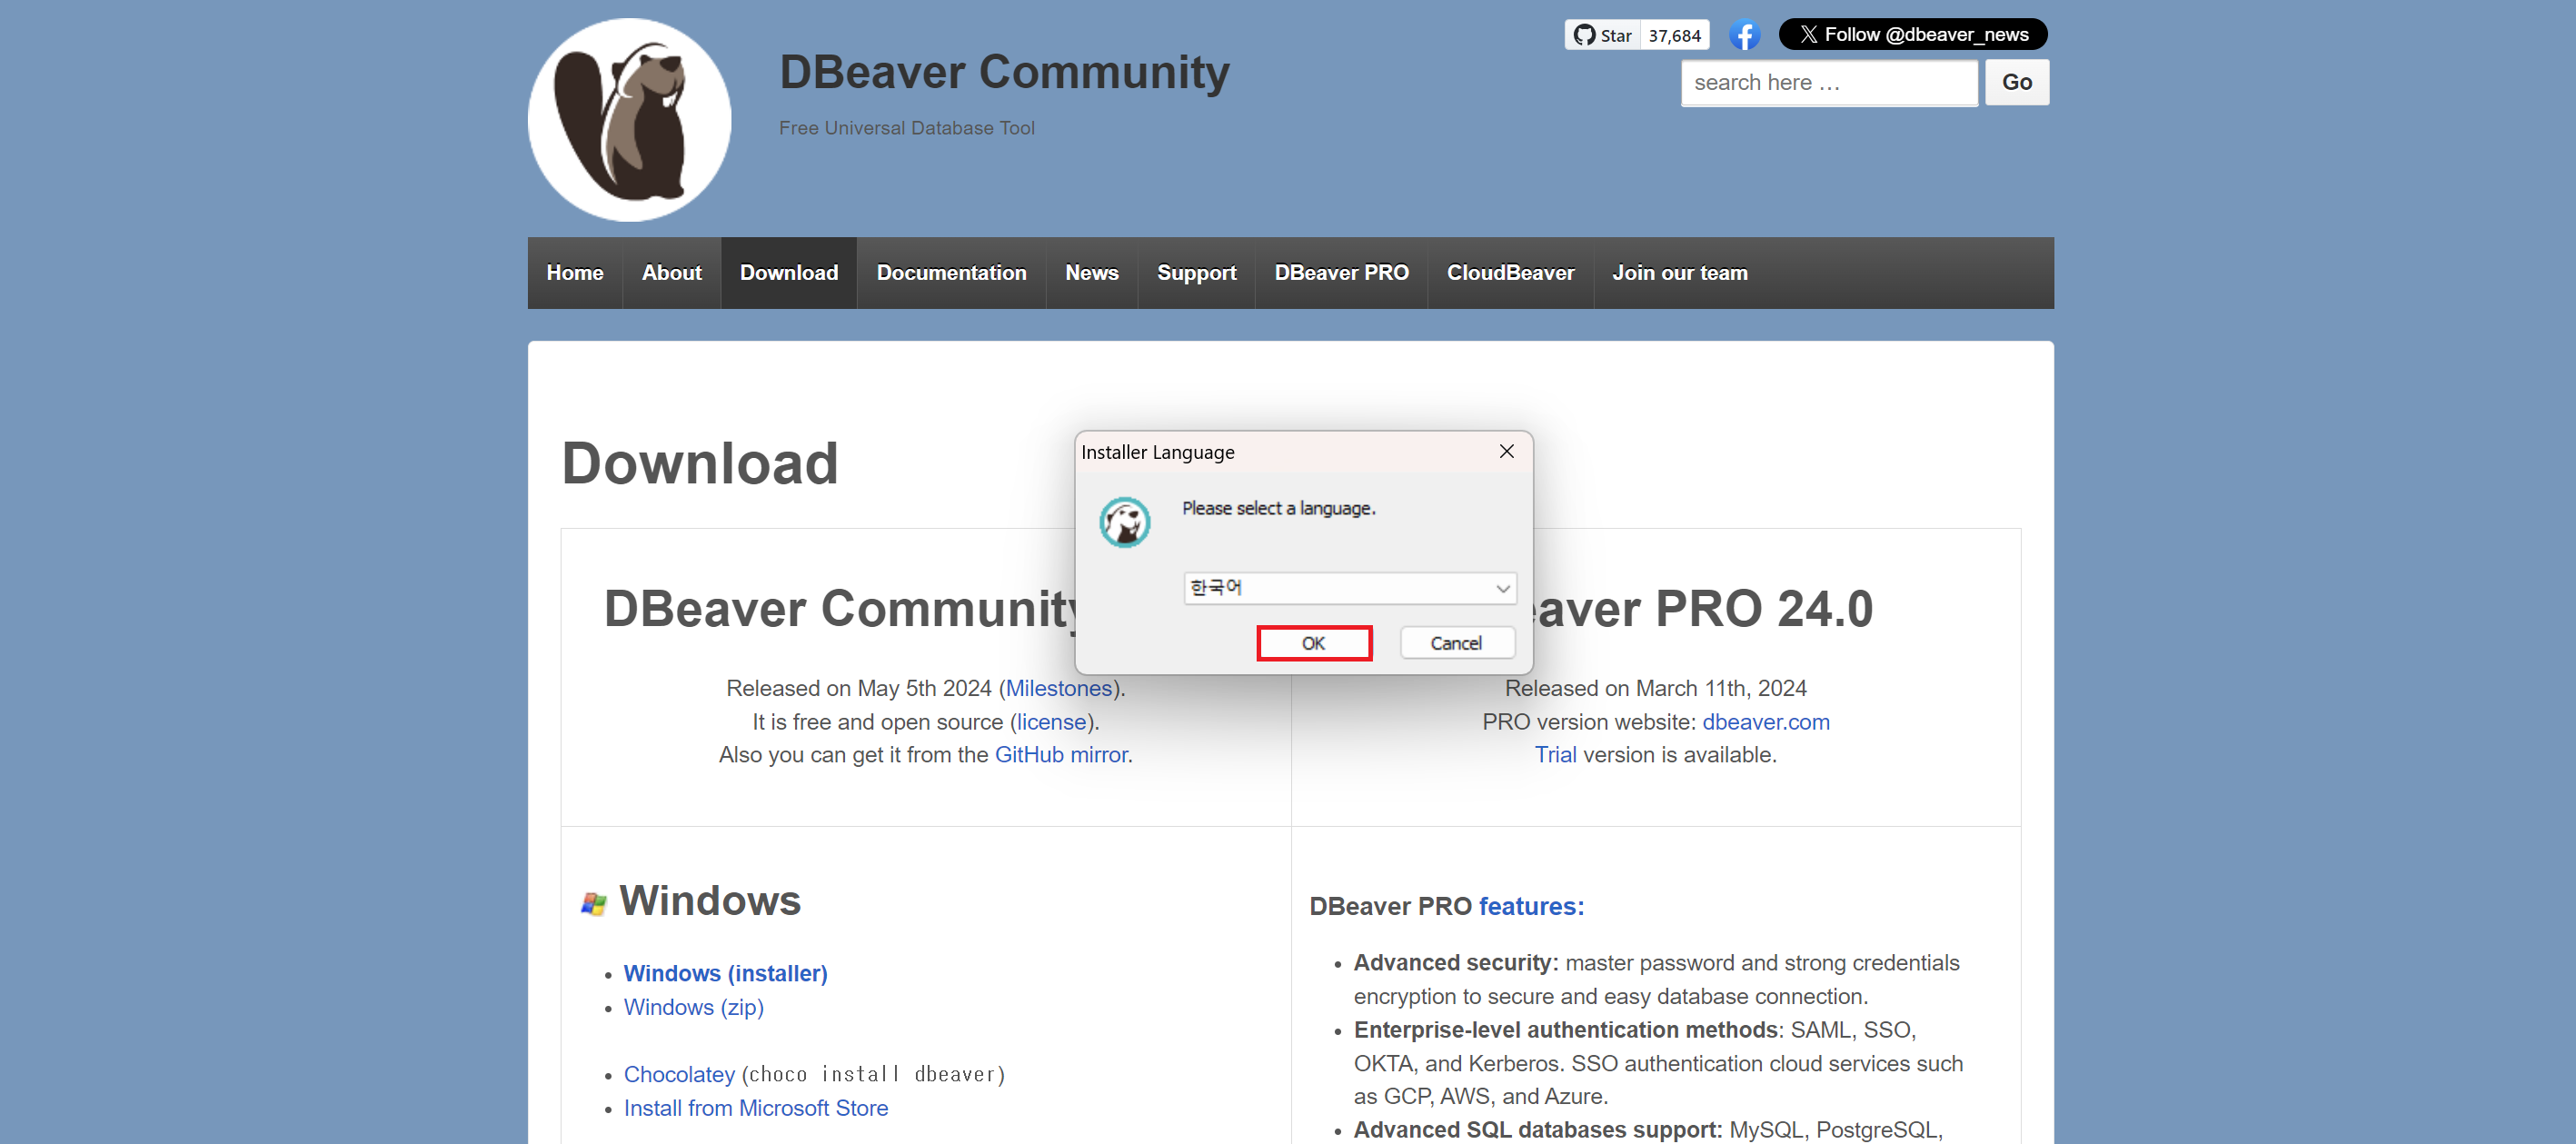Close the Installer Language dialog

point(1506,451)
